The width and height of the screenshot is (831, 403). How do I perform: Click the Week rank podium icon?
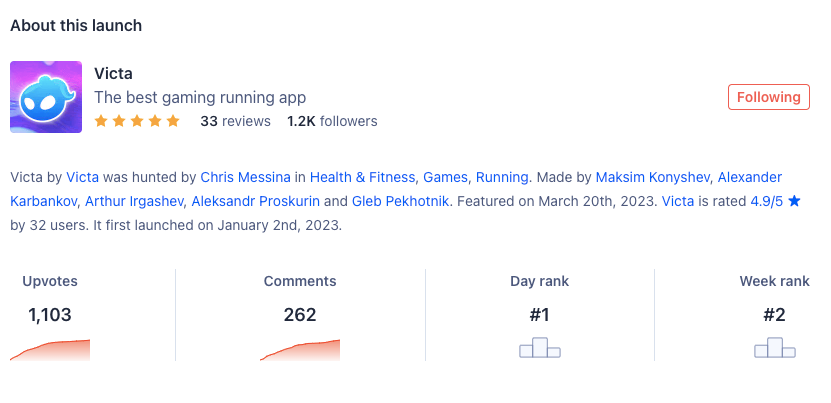pos(774,348)
